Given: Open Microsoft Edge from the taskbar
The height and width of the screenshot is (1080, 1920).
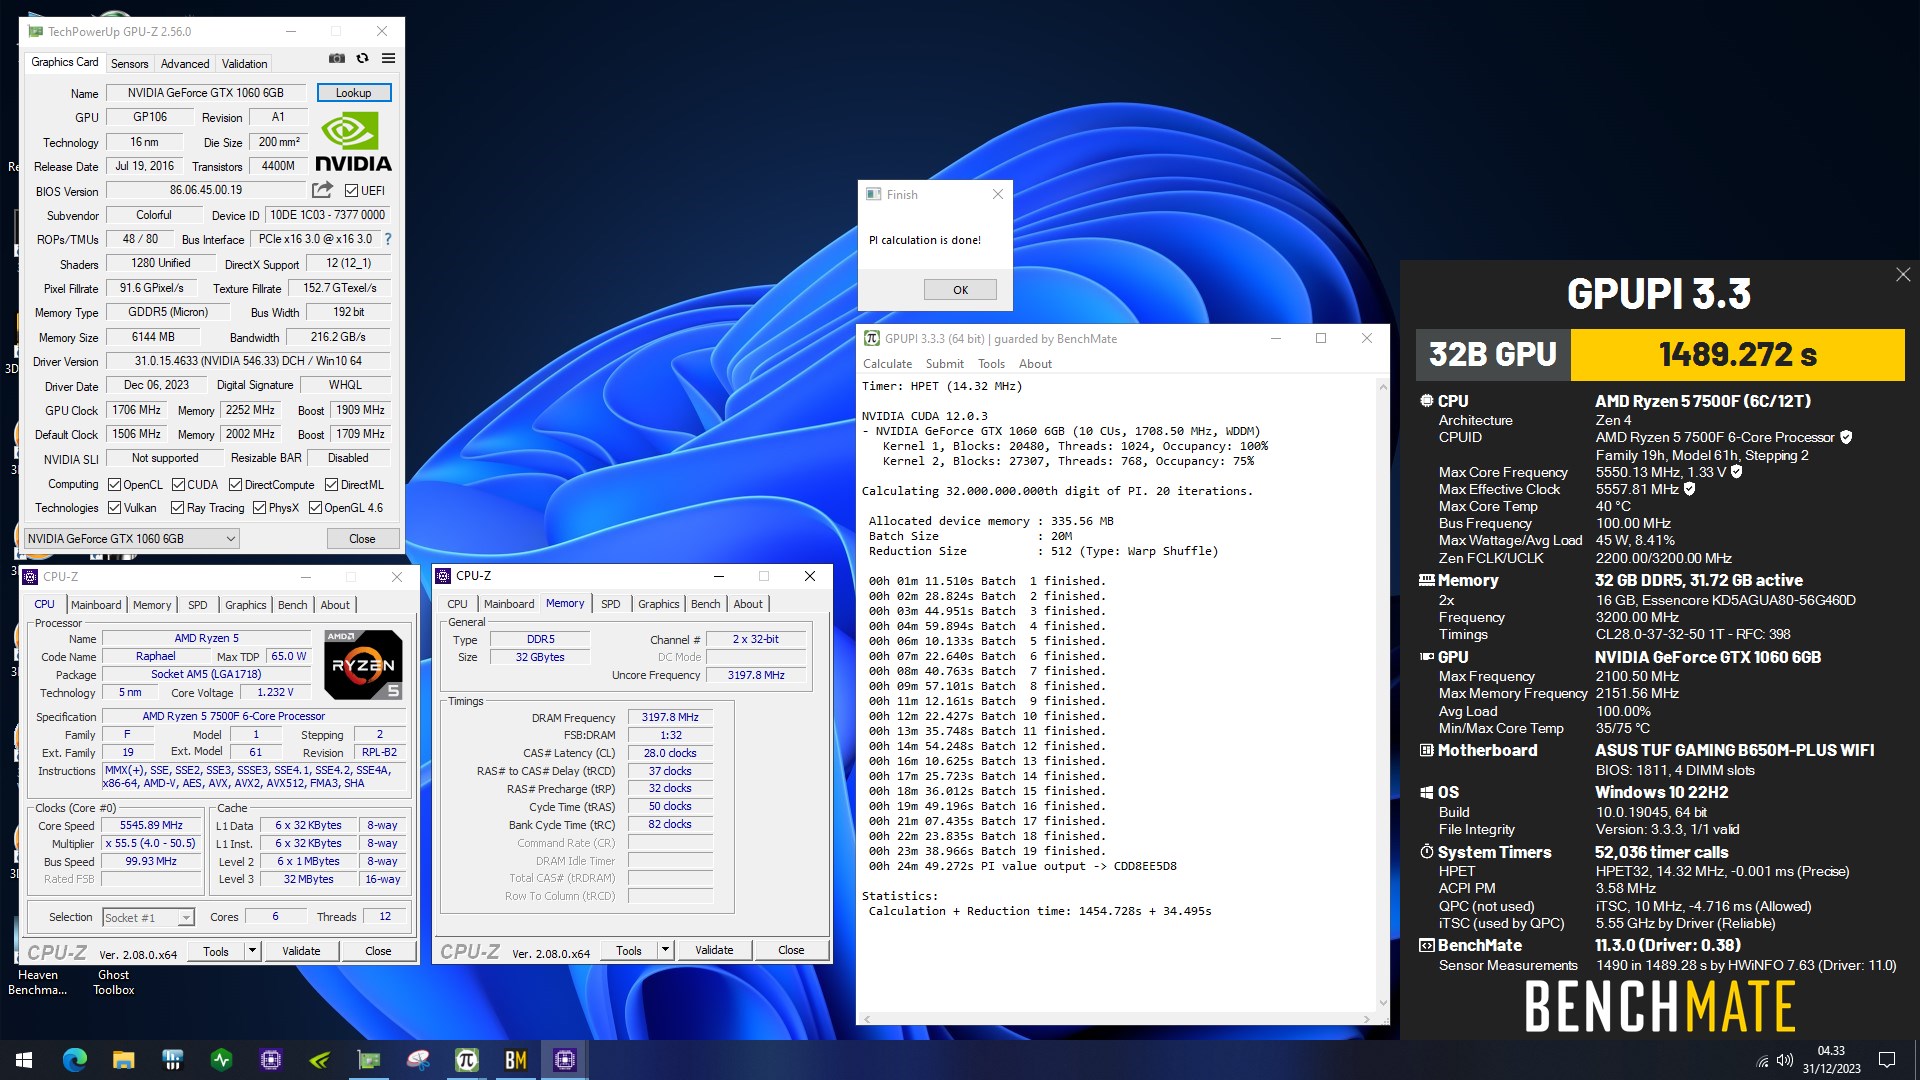Looking at the screenshot, I should (74, 1060).
